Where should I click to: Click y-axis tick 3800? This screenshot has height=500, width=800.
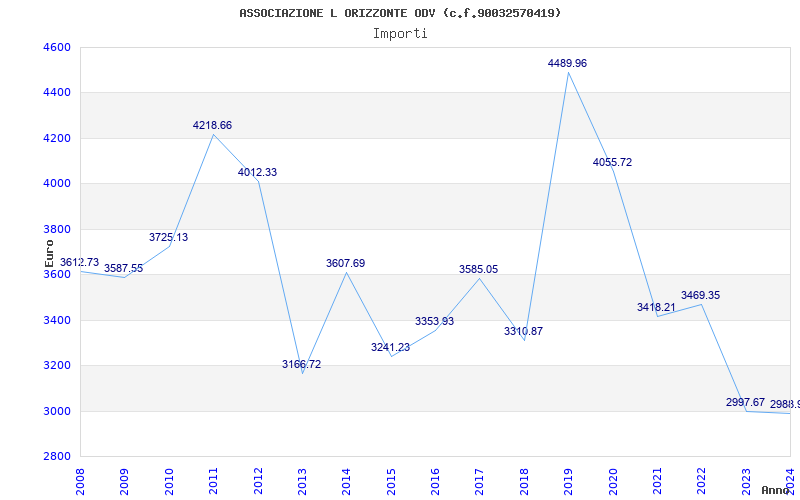57,229
